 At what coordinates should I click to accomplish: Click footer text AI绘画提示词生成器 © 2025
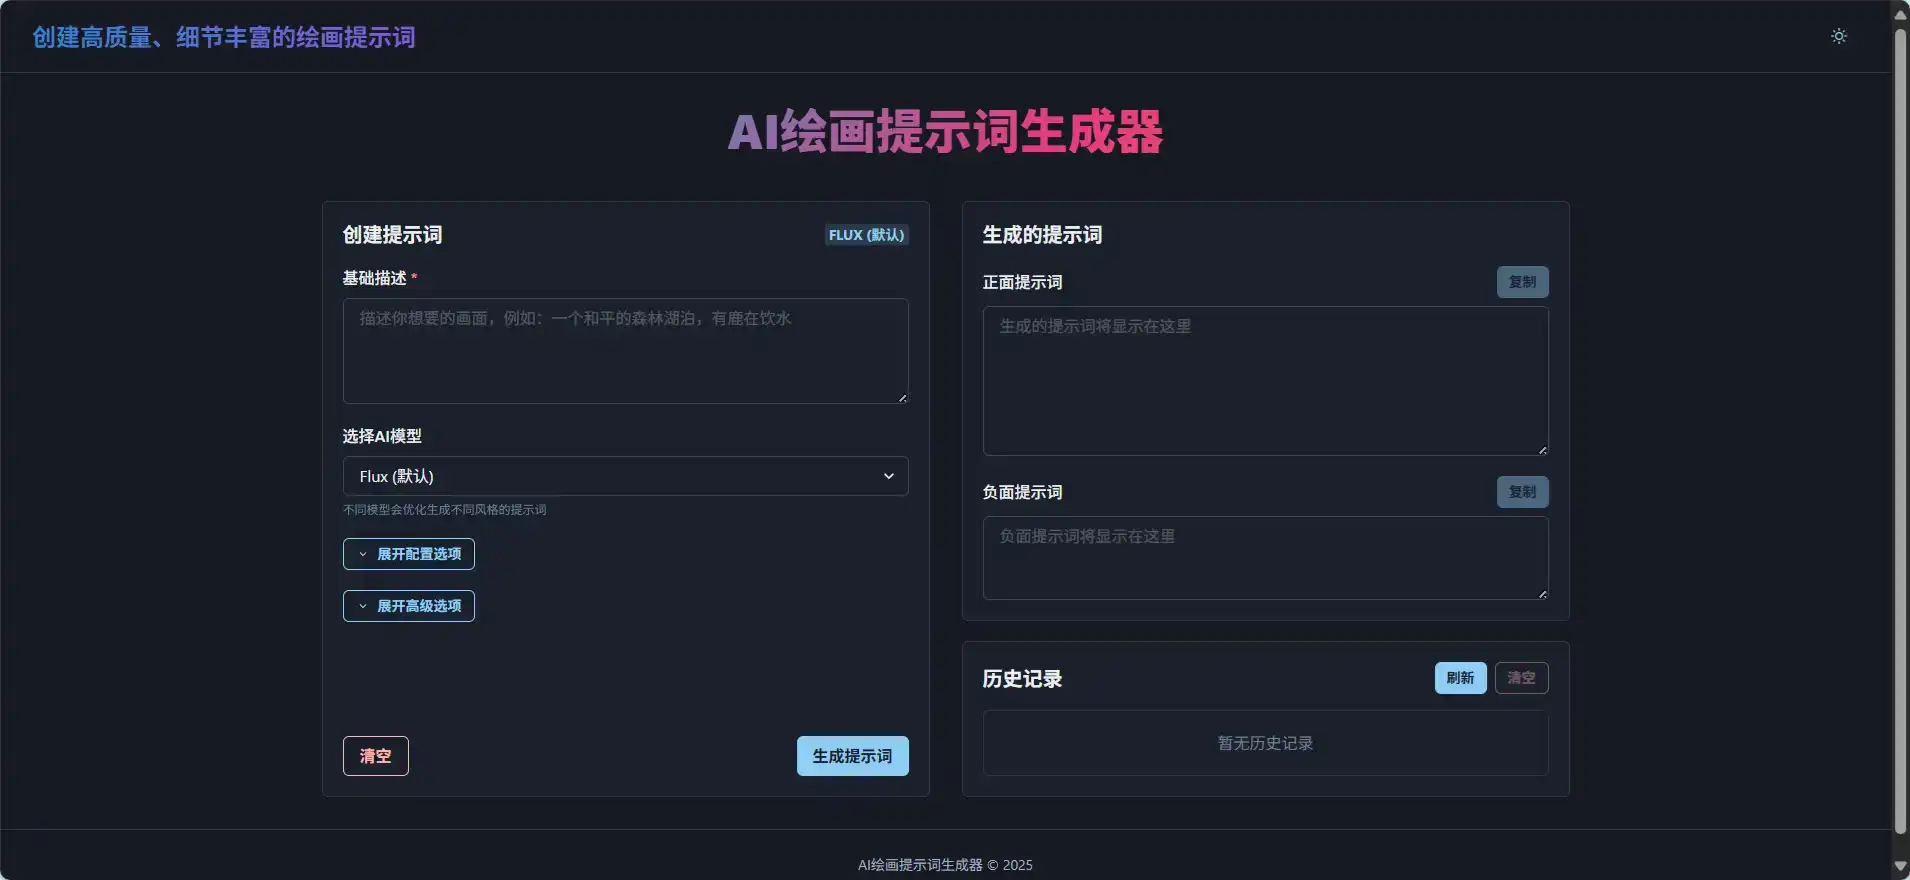click(x=945, y=865)
